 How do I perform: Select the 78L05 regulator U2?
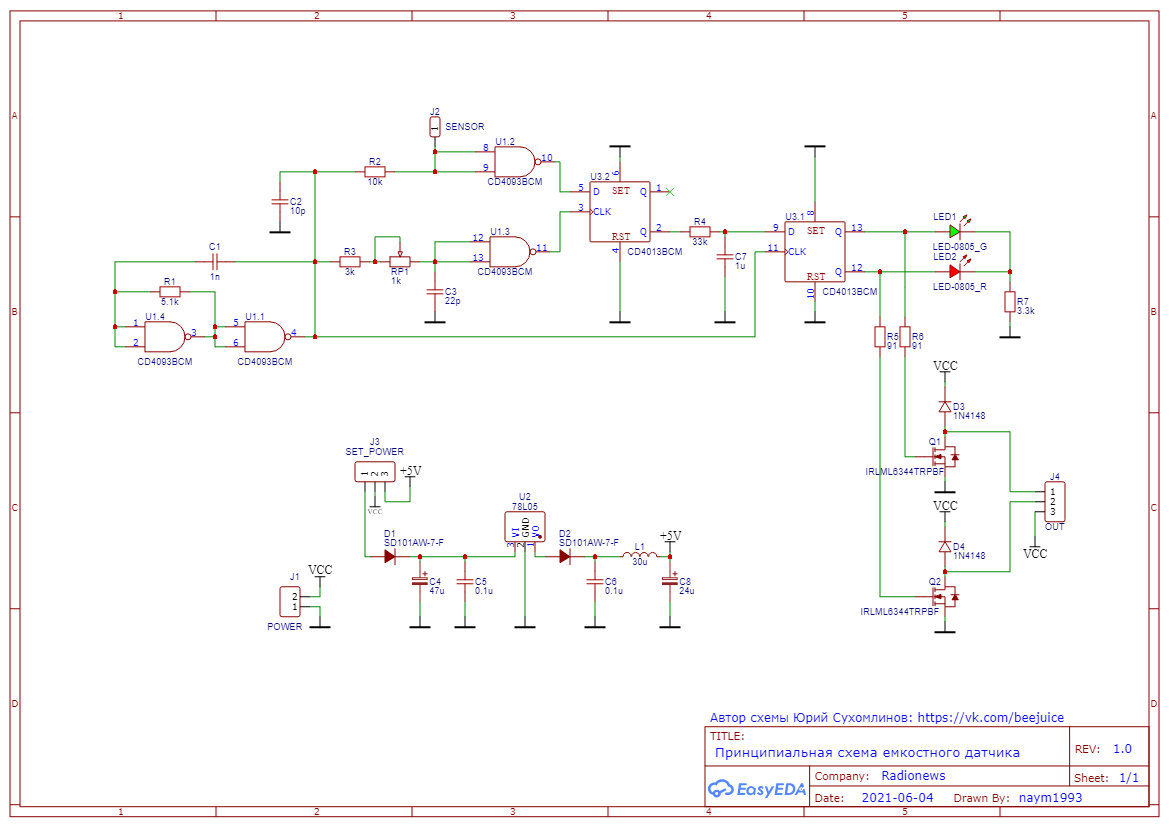click(x=525, y=527)
